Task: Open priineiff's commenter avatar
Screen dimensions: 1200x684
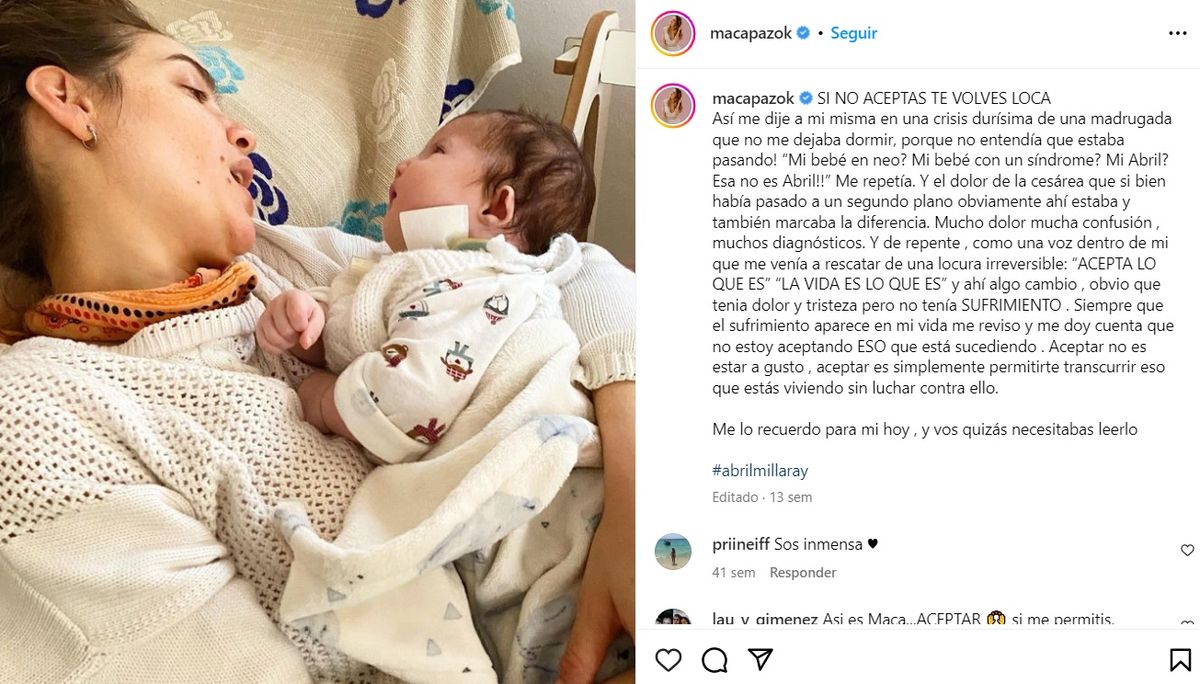Action: (673, 551)
